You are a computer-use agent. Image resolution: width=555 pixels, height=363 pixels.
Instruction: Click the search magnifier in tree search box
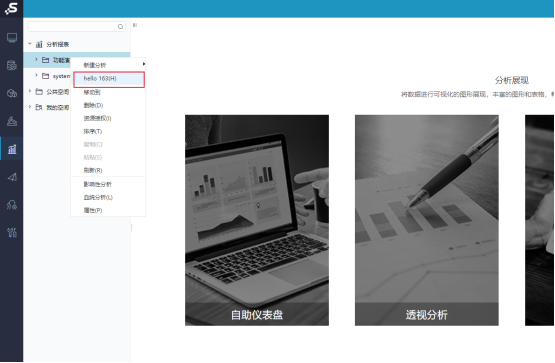pyautogui.click(x=120, y=27)
